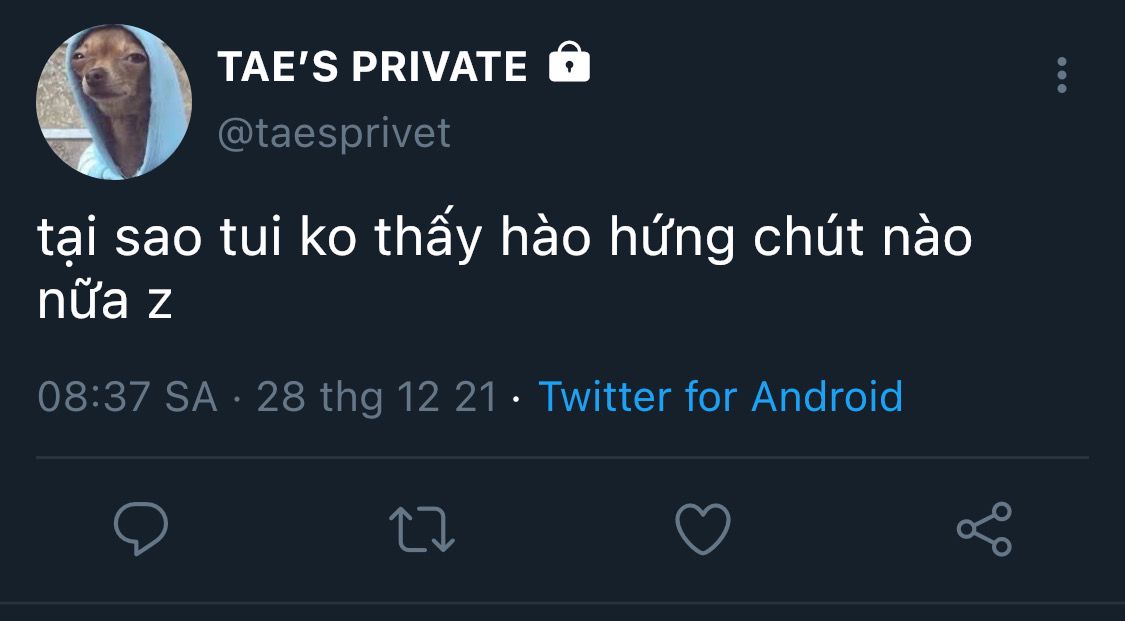The image size is (1125, 621).
Task: Open the TAE'S PRIVATE display name
Action: pos(372,67)
